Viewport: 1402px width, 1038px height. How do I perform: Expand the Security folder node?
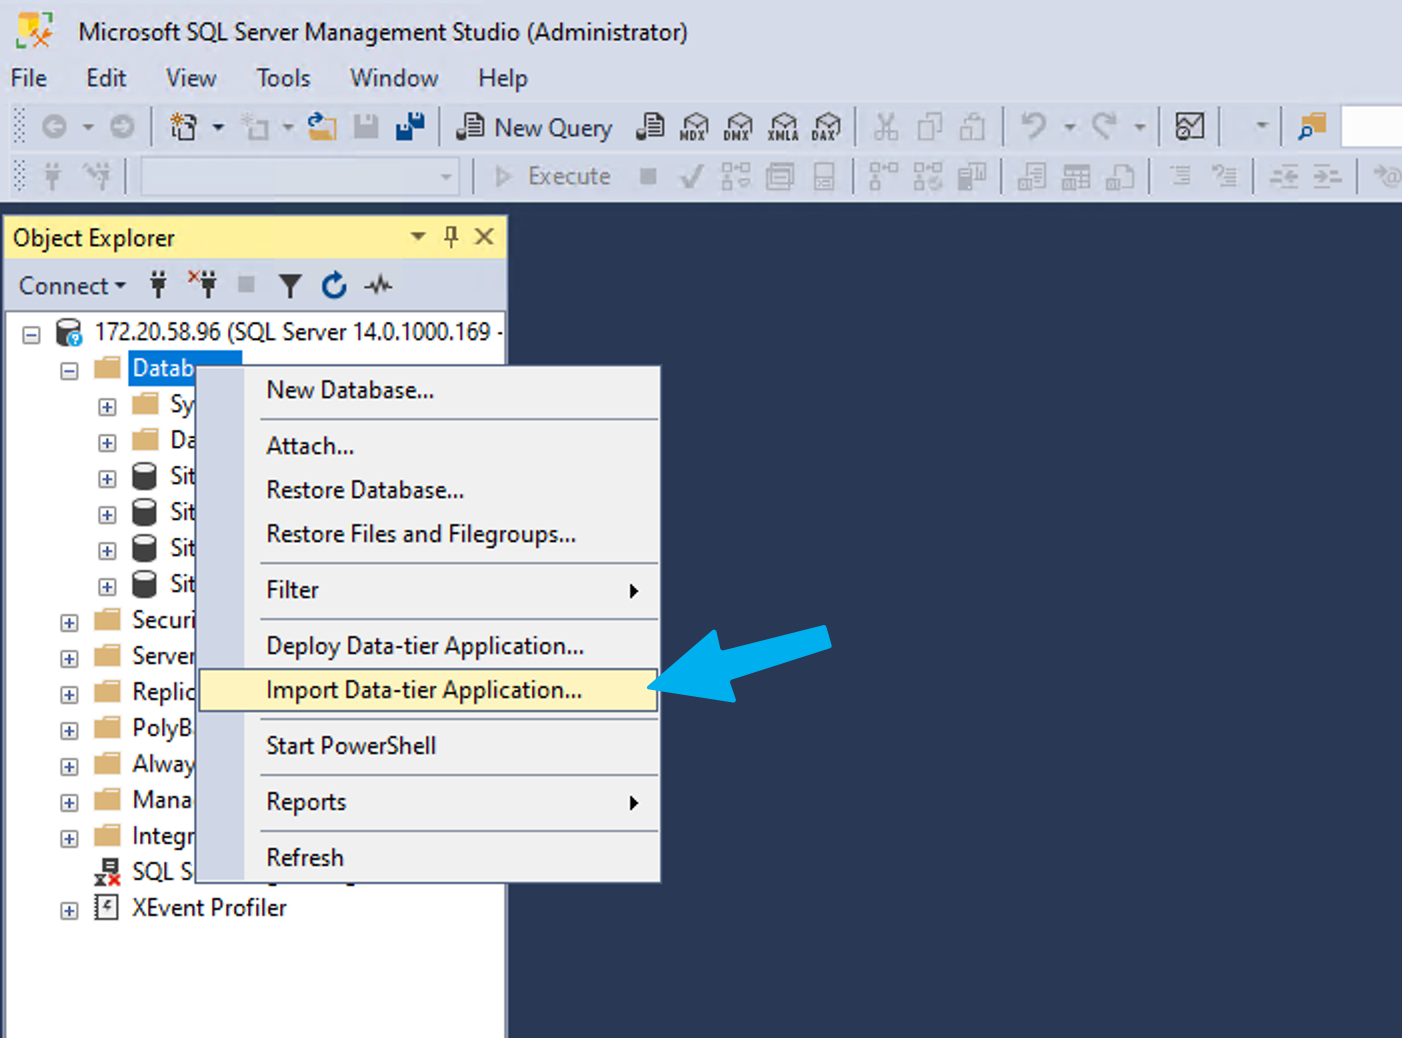coord(69,623)
